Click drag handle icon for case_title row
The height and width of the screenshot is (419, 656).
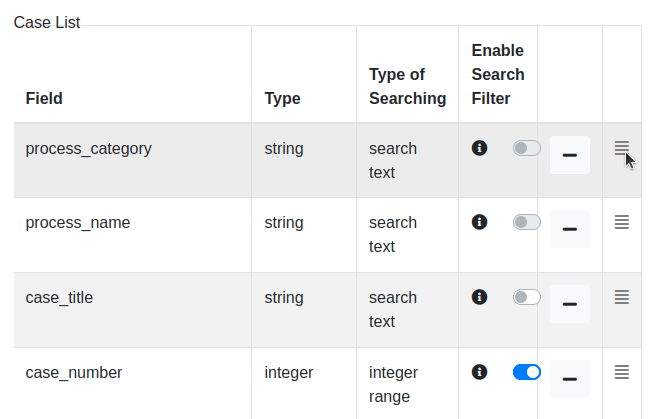click(x=621, y=297)
